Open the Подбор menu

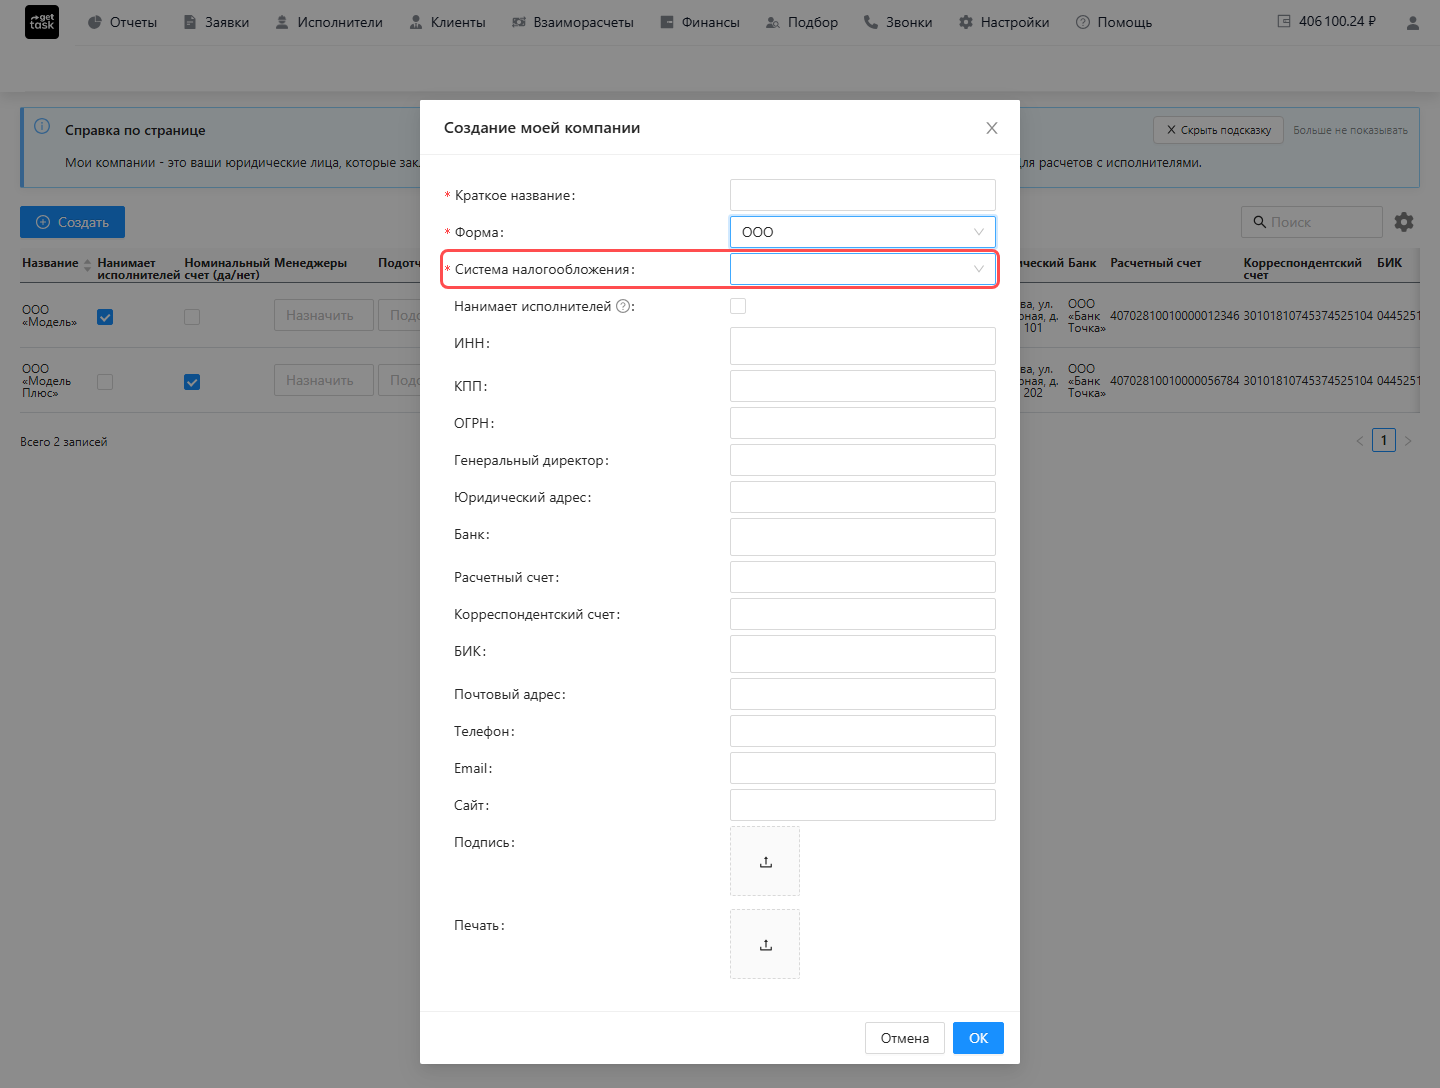[802, 22]
